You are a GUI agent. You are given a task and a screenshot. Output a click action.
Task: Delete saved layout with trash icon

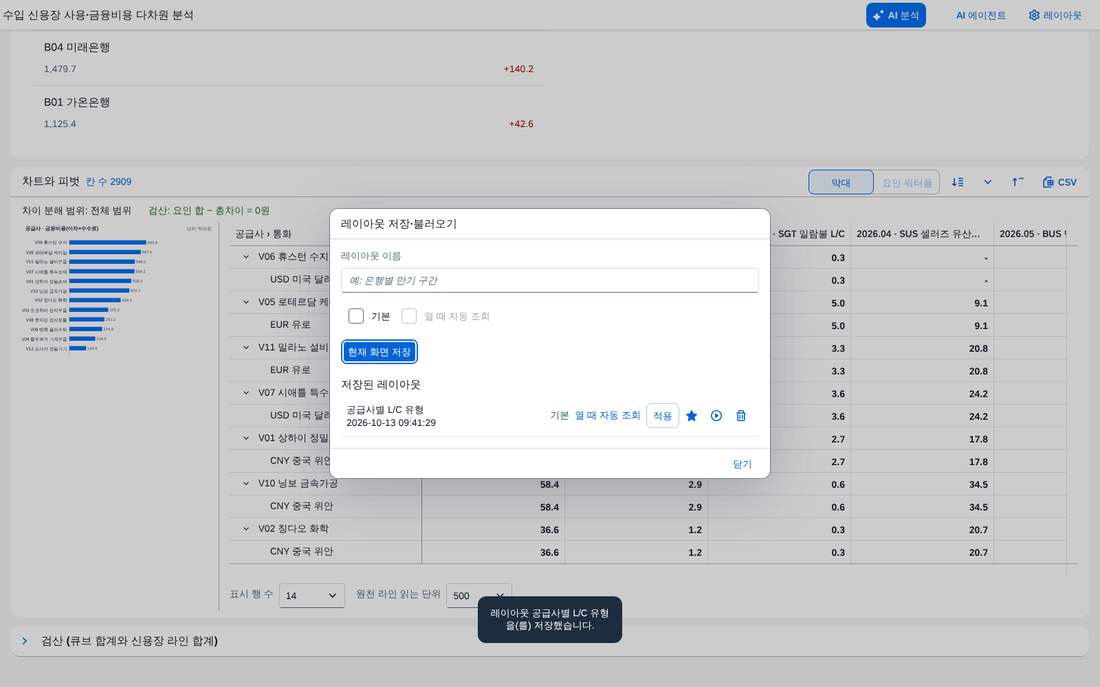click(741, 416)
